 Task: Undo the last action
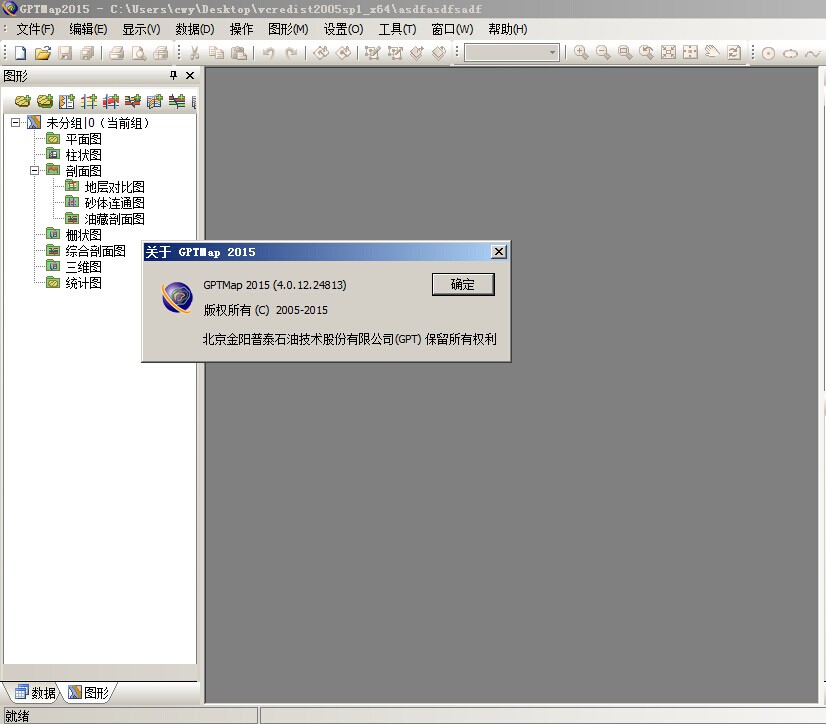click(x=268, y=53)
